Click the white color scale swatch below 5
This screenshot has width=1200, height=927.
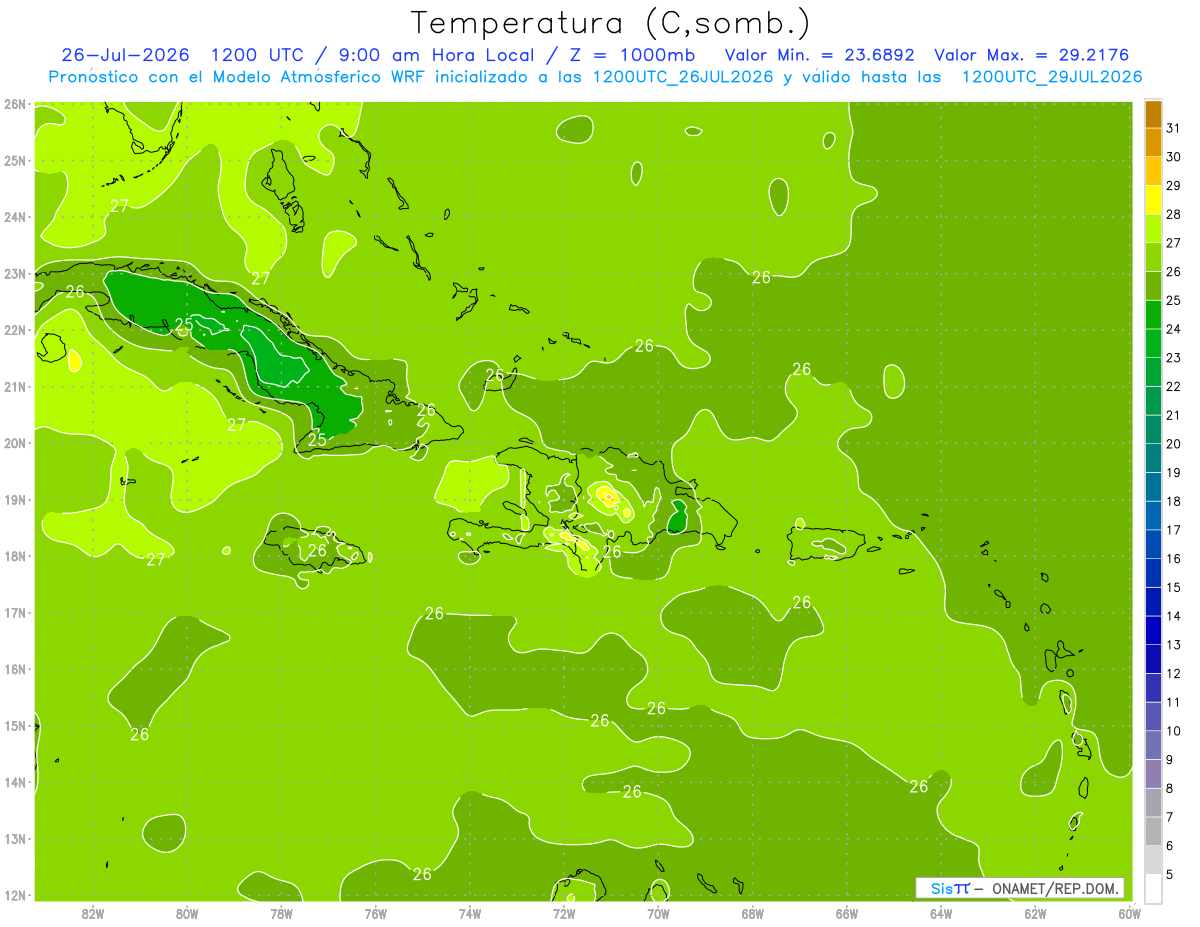(1153, 888)
